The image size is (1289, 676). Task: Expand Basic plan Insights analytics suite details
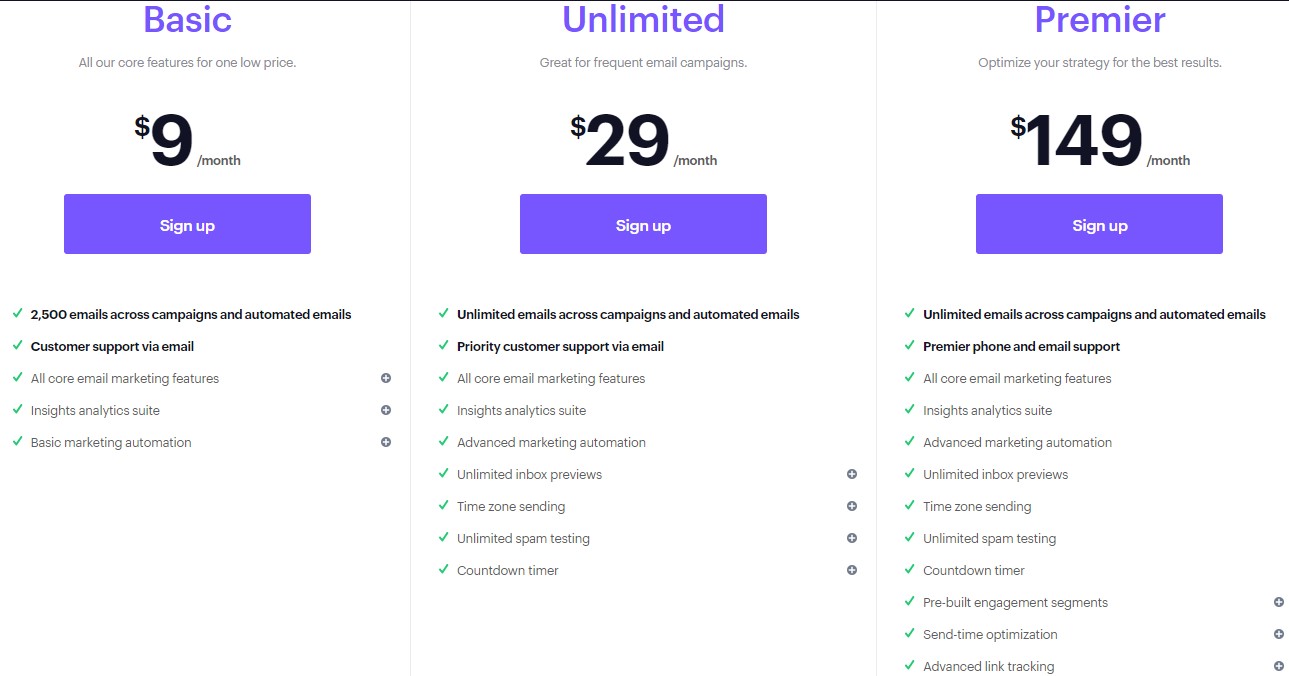click(x=386, y=410)
